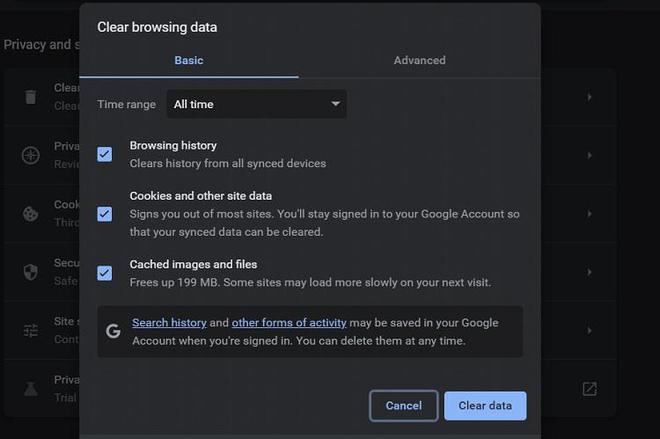The image size is (660, 439).
Task: Expand the Security row chevron arrow
Action: point(590,271)
